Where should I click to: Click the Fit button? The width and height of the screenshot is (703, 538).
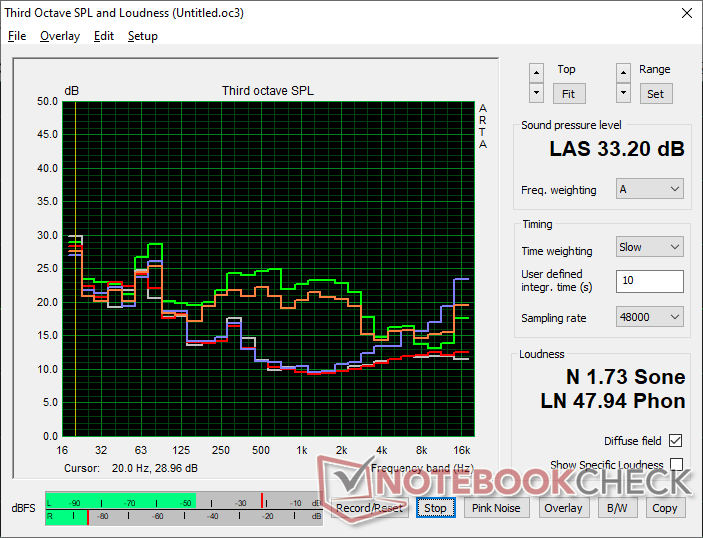(567, 93)
